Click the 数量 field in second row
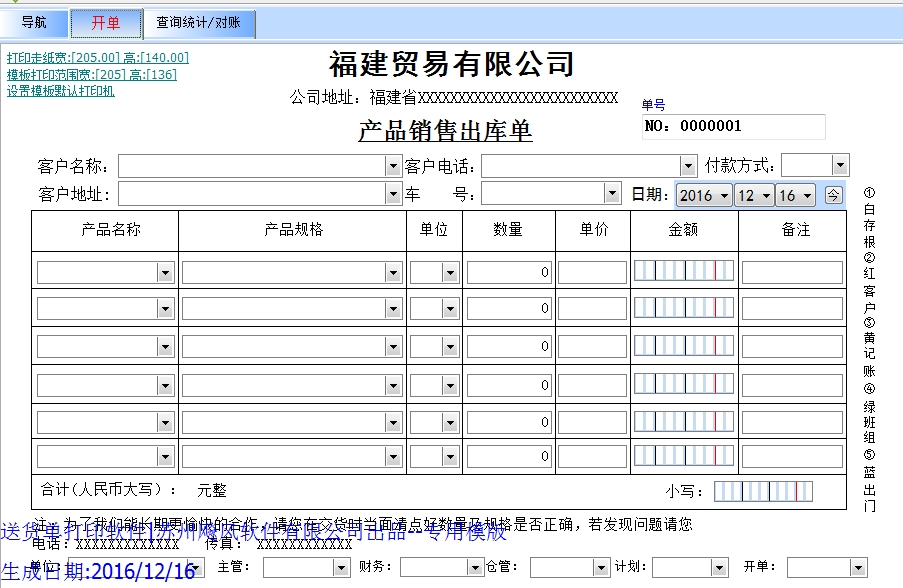 pos(510,309)
